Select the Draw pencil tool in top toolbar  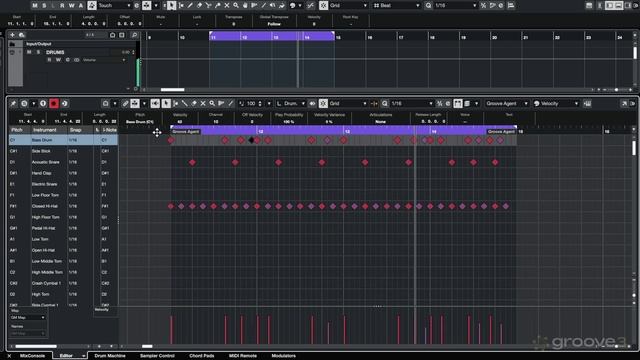click(x=190, y=5)
